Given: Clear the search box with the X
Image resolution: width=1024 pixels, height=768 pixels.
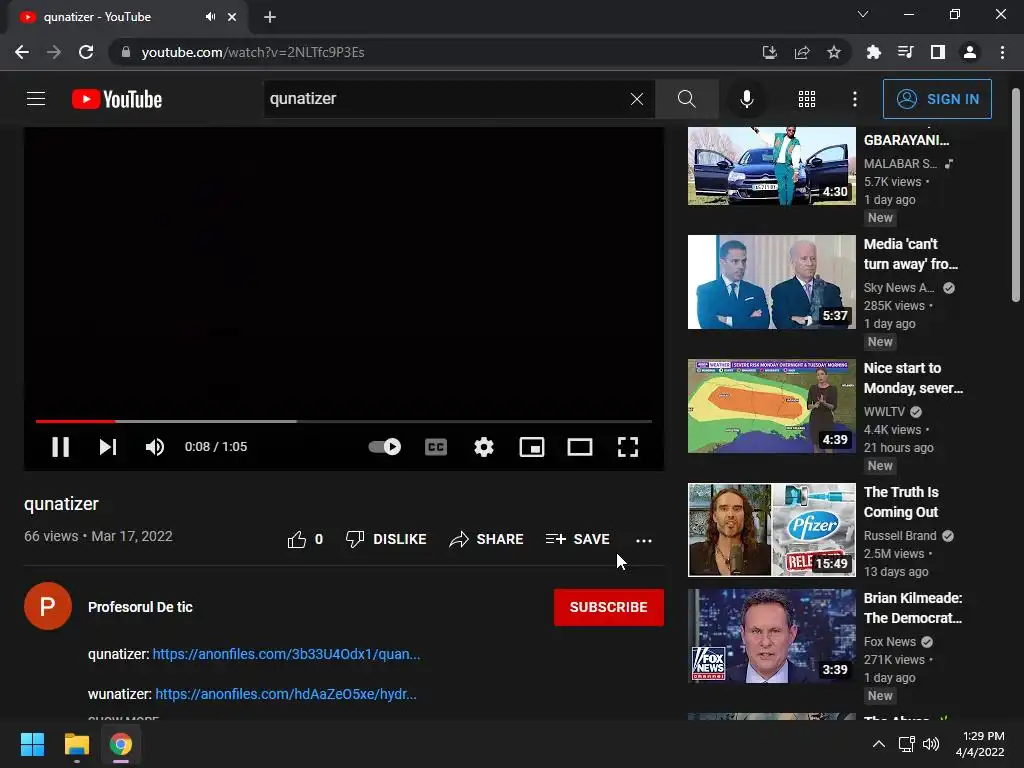Looking at the screenshot, I should point(637,99).
